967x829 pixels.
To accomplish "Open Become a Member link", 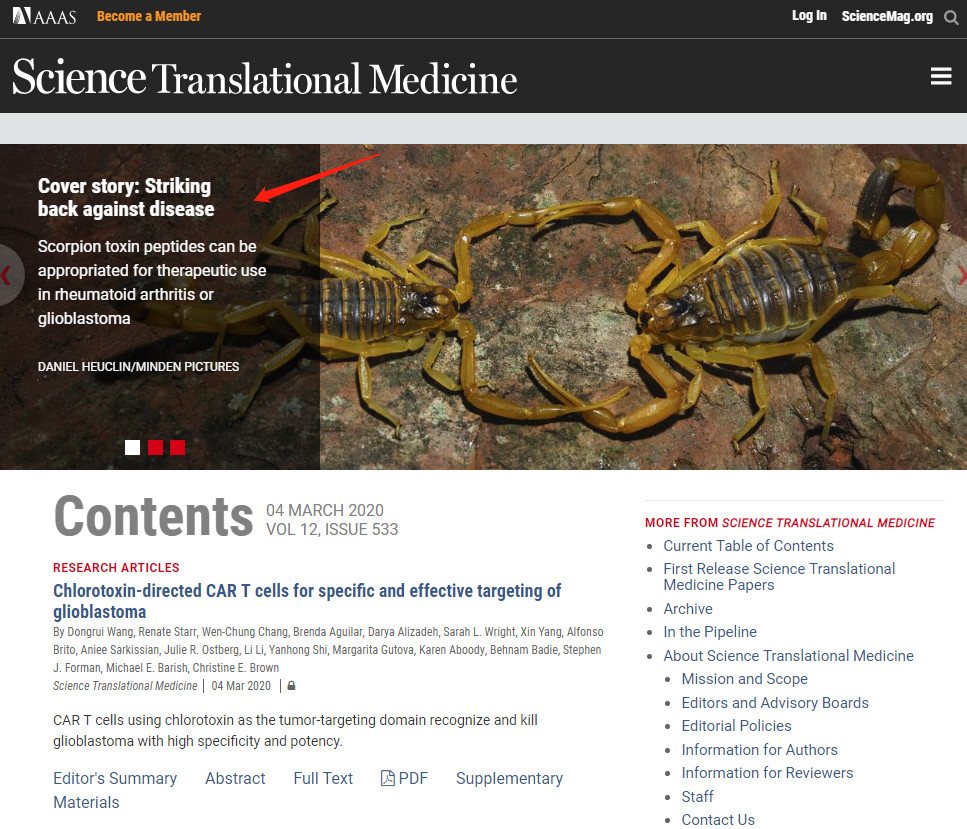I will click(149, 16).
